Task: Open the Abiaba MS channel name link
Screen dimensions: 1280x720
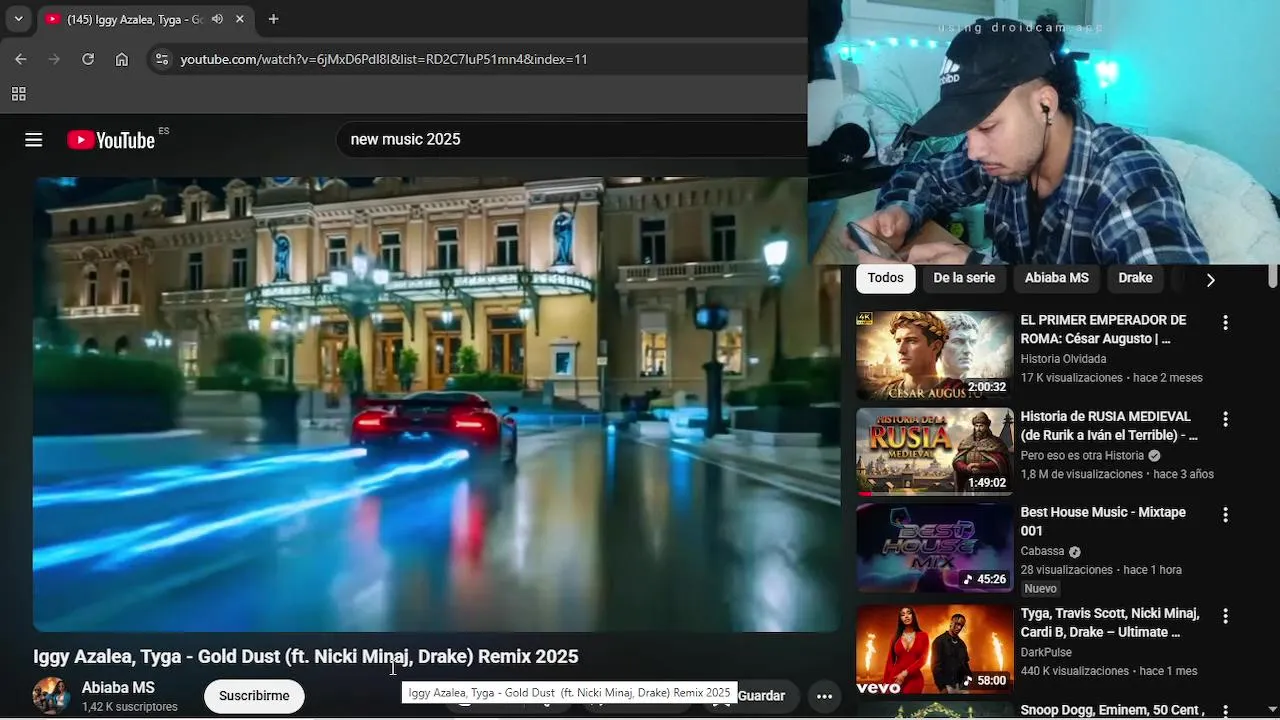Action: tap(118, 688)
